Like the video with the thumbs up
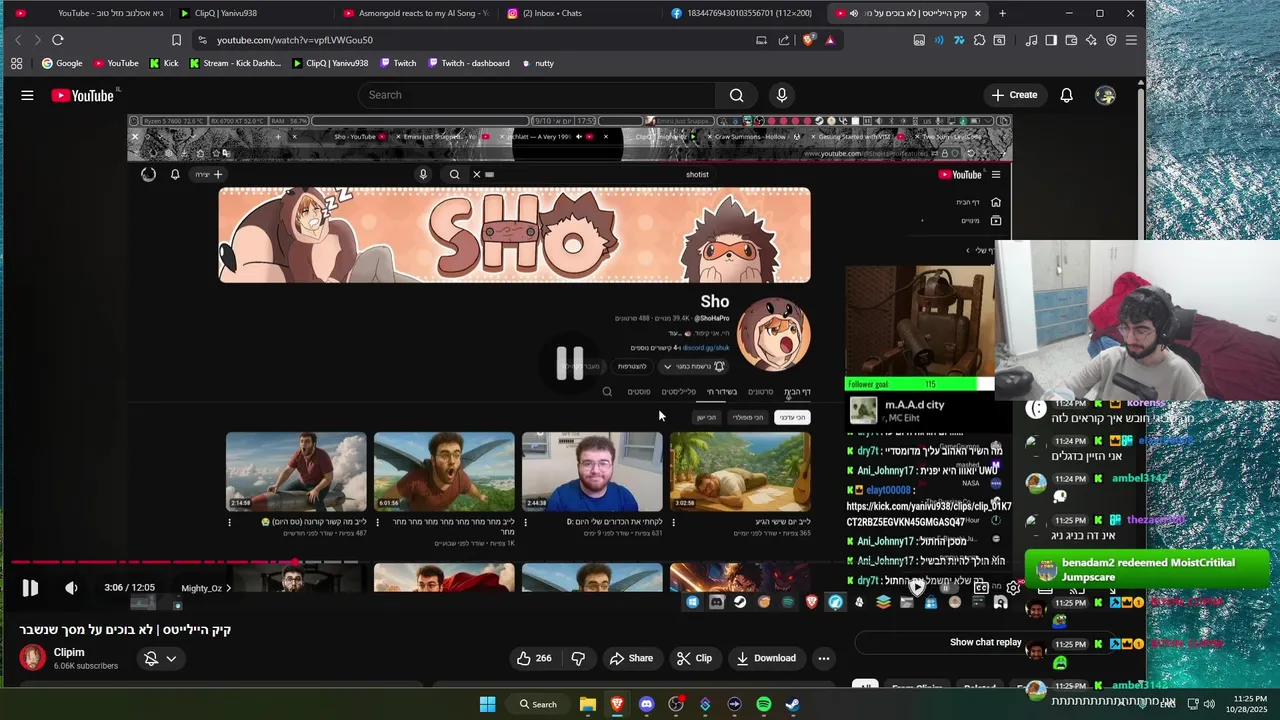The width and height of the screenshot is (1280, 720). pos(534,658)
